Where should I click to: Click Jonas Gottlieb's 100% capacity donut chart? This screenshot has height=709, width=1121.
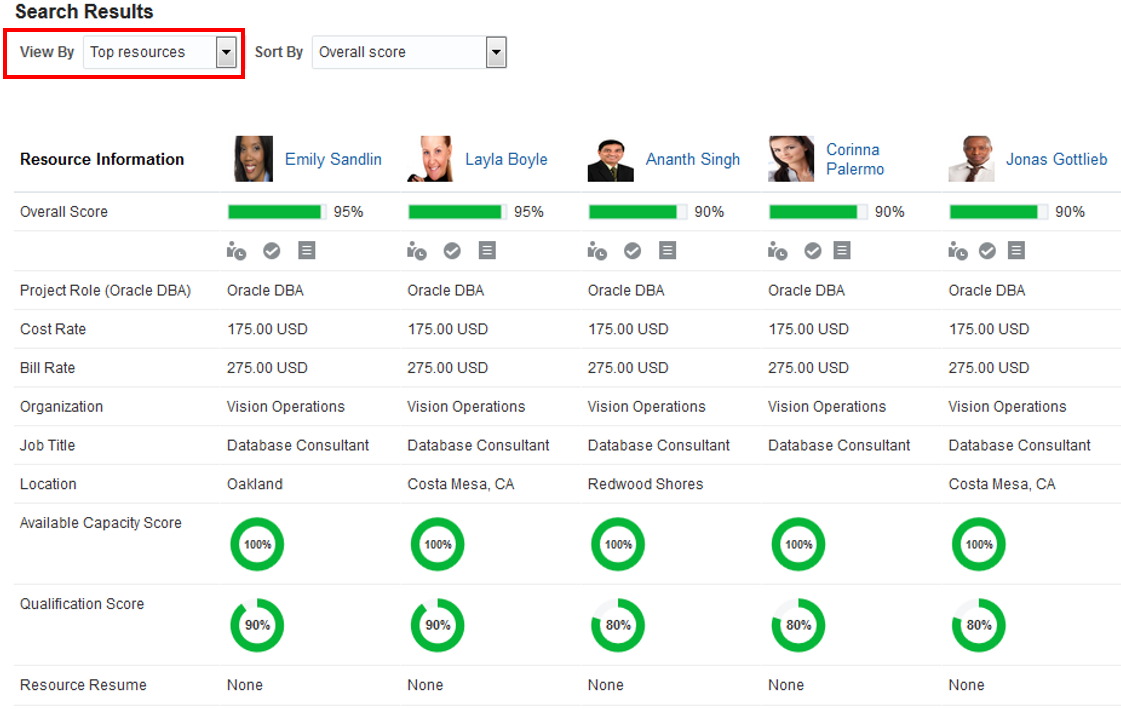point(979,544)
